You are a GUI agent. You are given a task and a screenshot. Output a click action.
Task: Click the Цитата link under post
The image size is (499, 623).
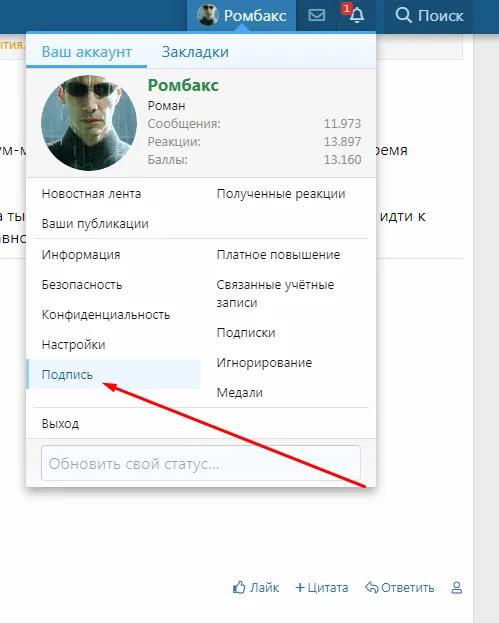tap(328, 588)
